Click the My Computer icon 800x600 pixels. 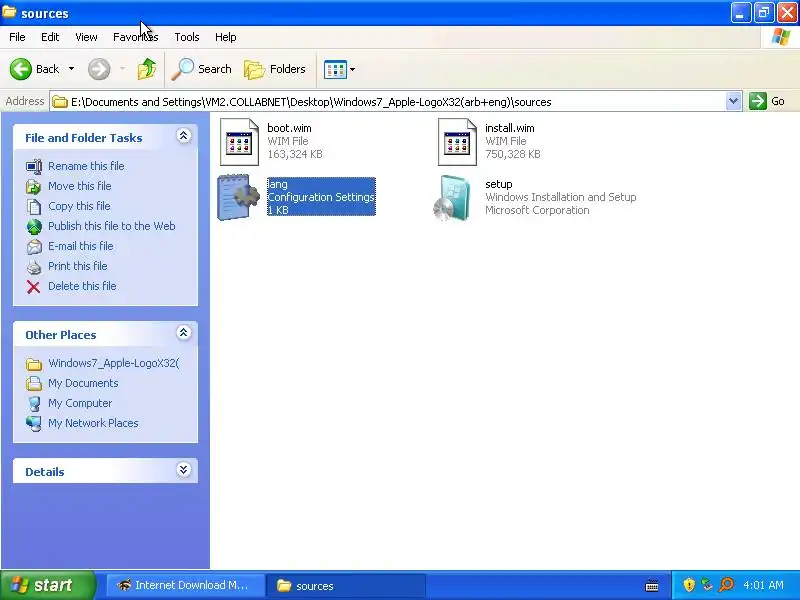34,404
